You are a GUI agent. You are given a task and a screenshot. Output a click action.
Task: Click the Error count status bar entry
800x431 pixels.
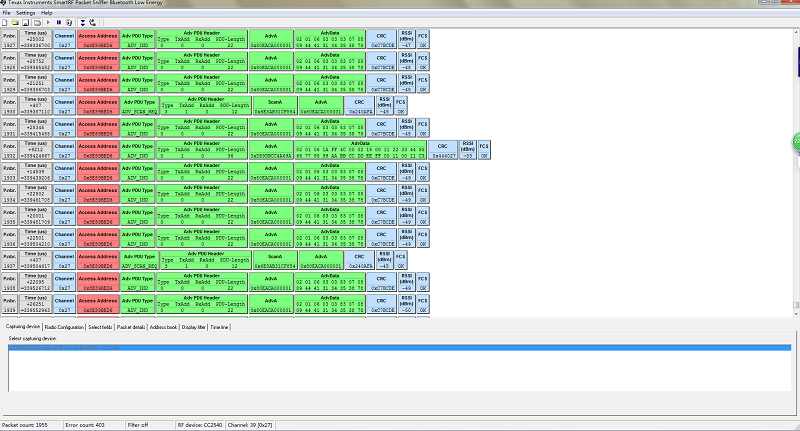[94, 425]
